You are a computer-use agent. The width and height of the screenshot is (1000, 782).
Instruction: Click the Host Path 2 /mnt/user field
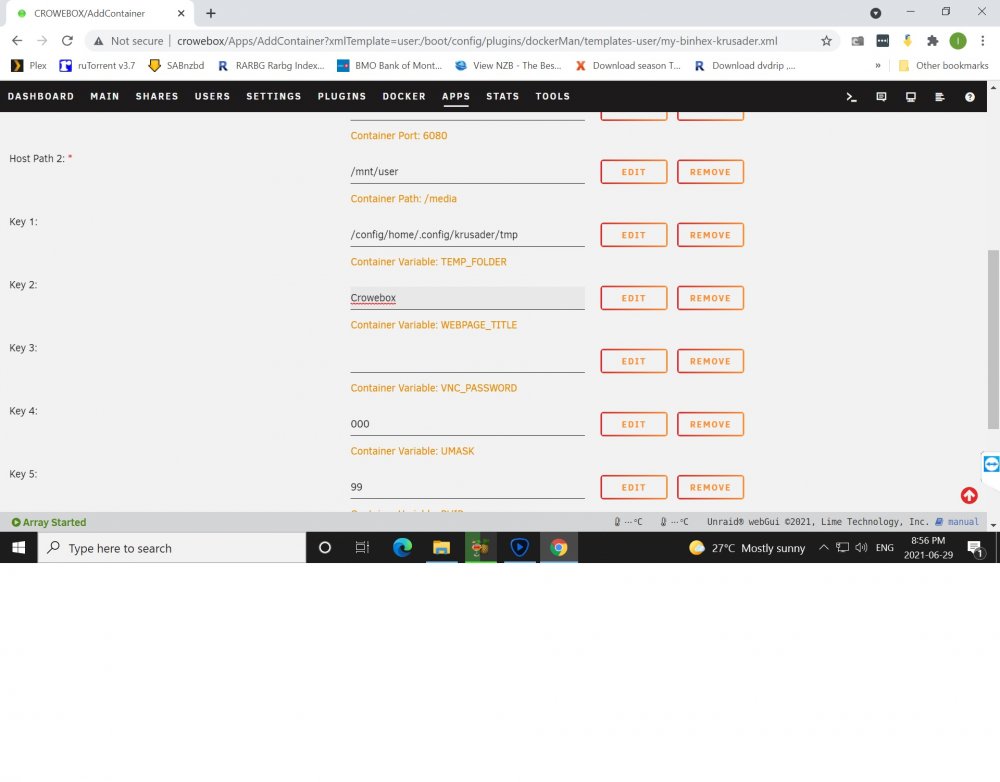pyautogui.click(x=467, y=172)
